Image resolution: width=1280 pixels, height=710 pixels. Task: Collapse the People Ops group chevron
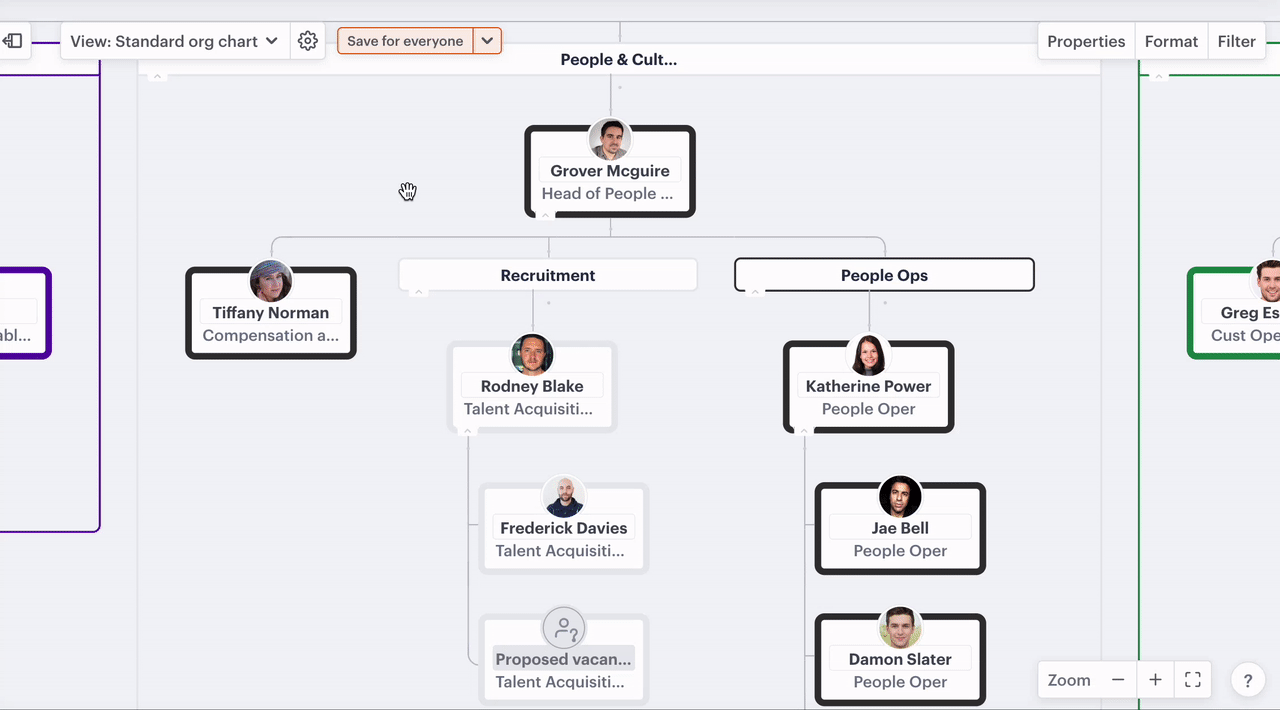point(756,292)
